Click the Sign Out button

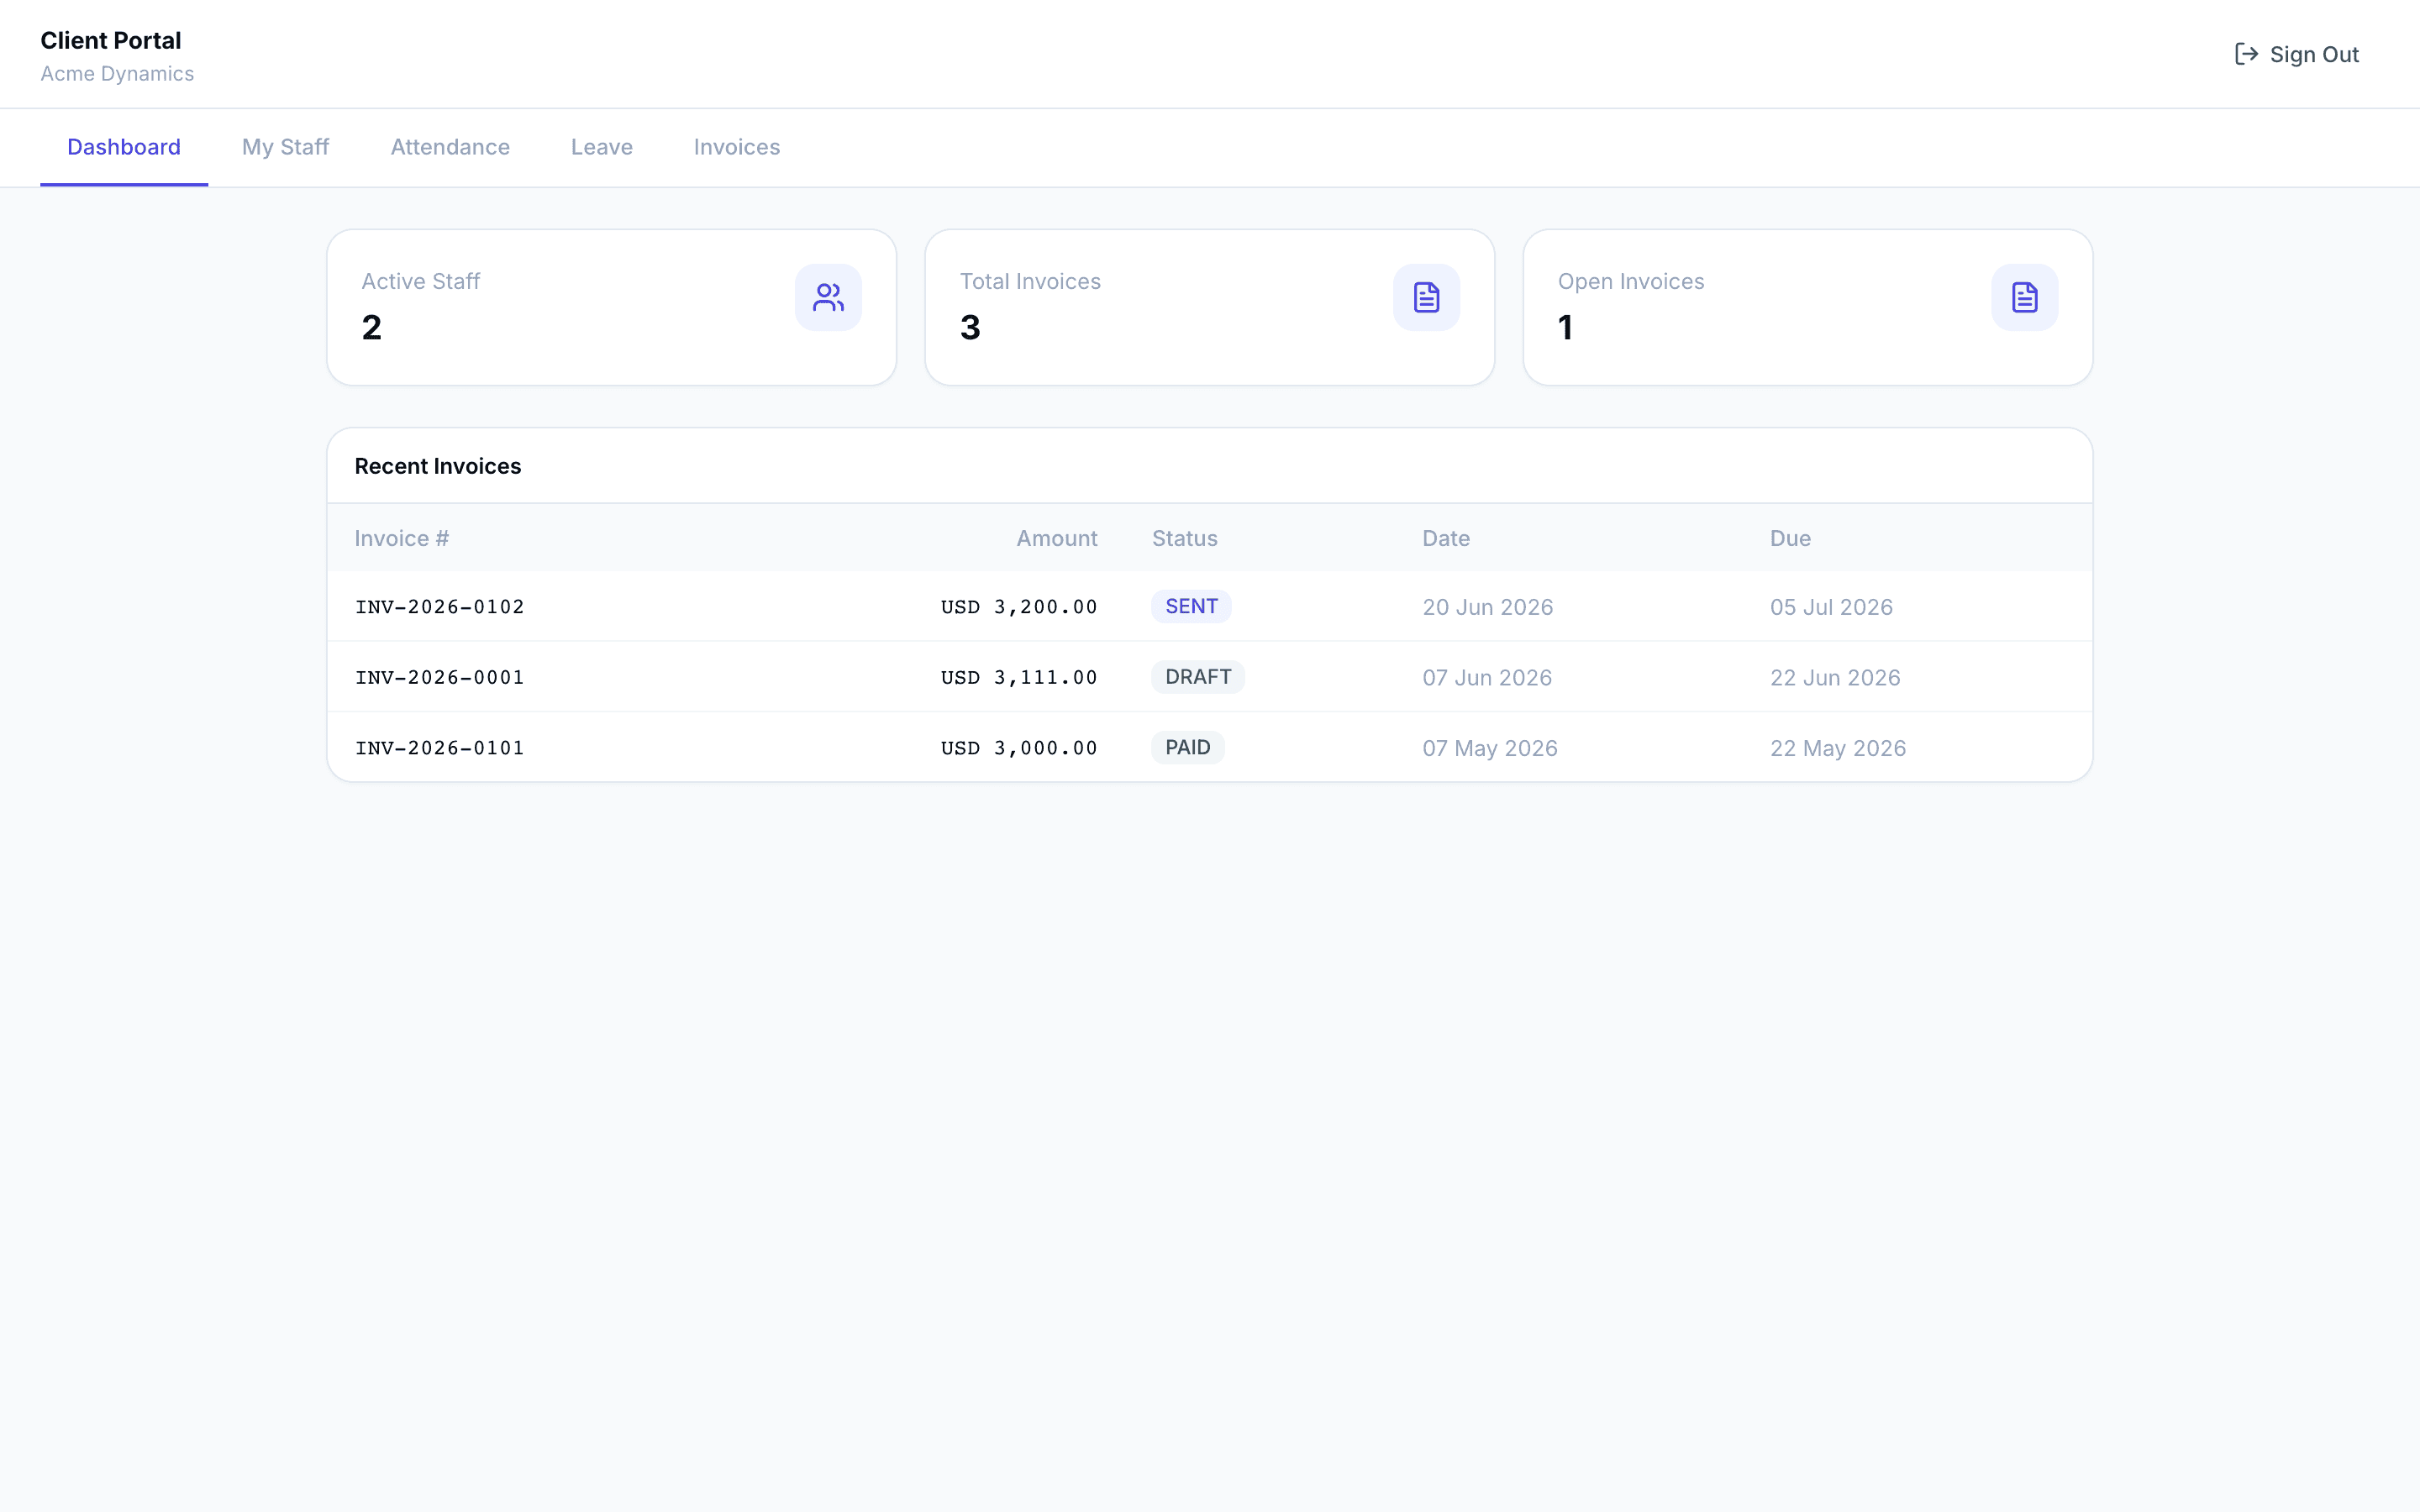tap(2297, 54)
